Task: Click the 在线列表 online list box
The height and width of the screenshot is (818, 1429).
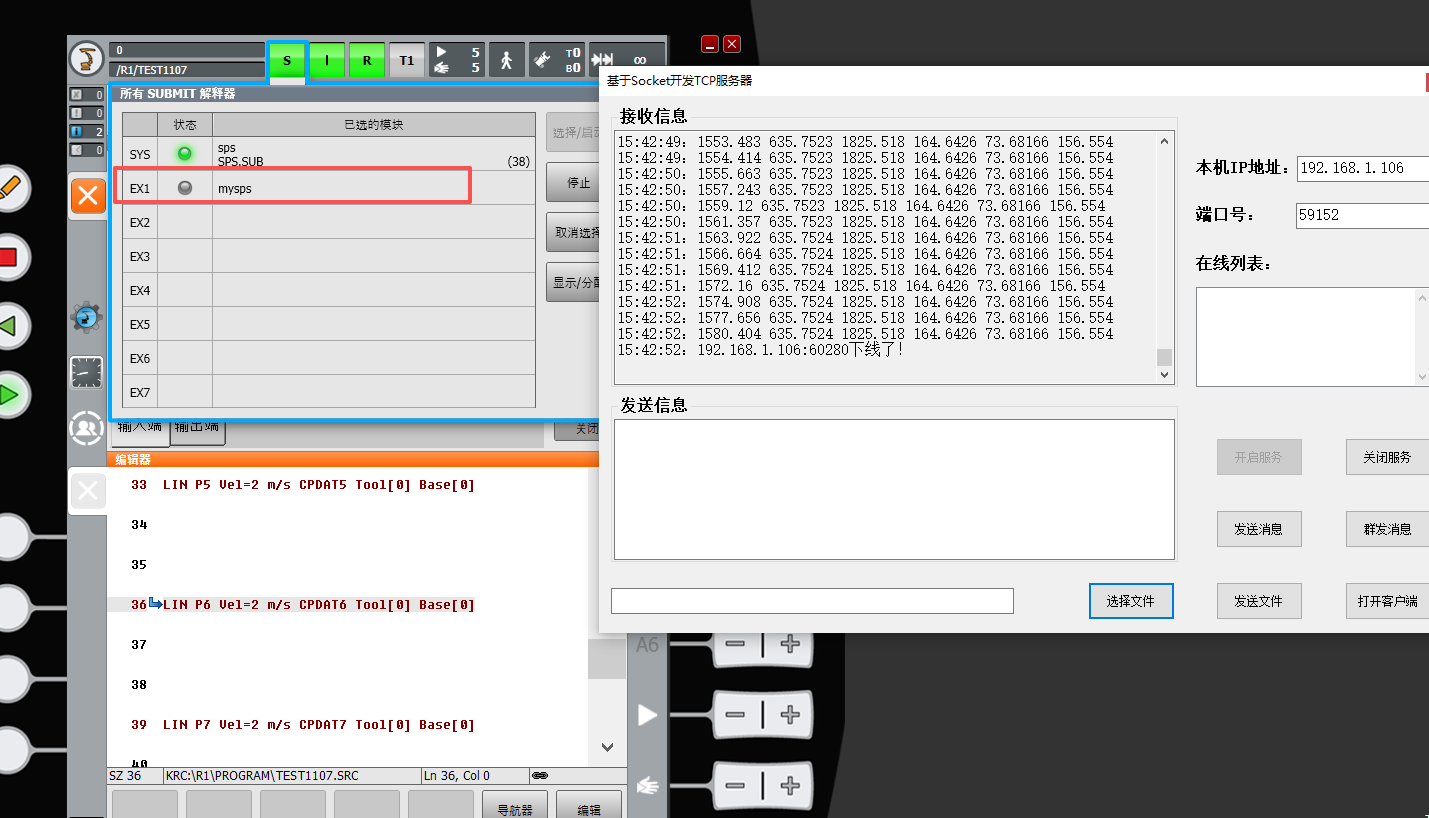Action: click(1312, 337)
